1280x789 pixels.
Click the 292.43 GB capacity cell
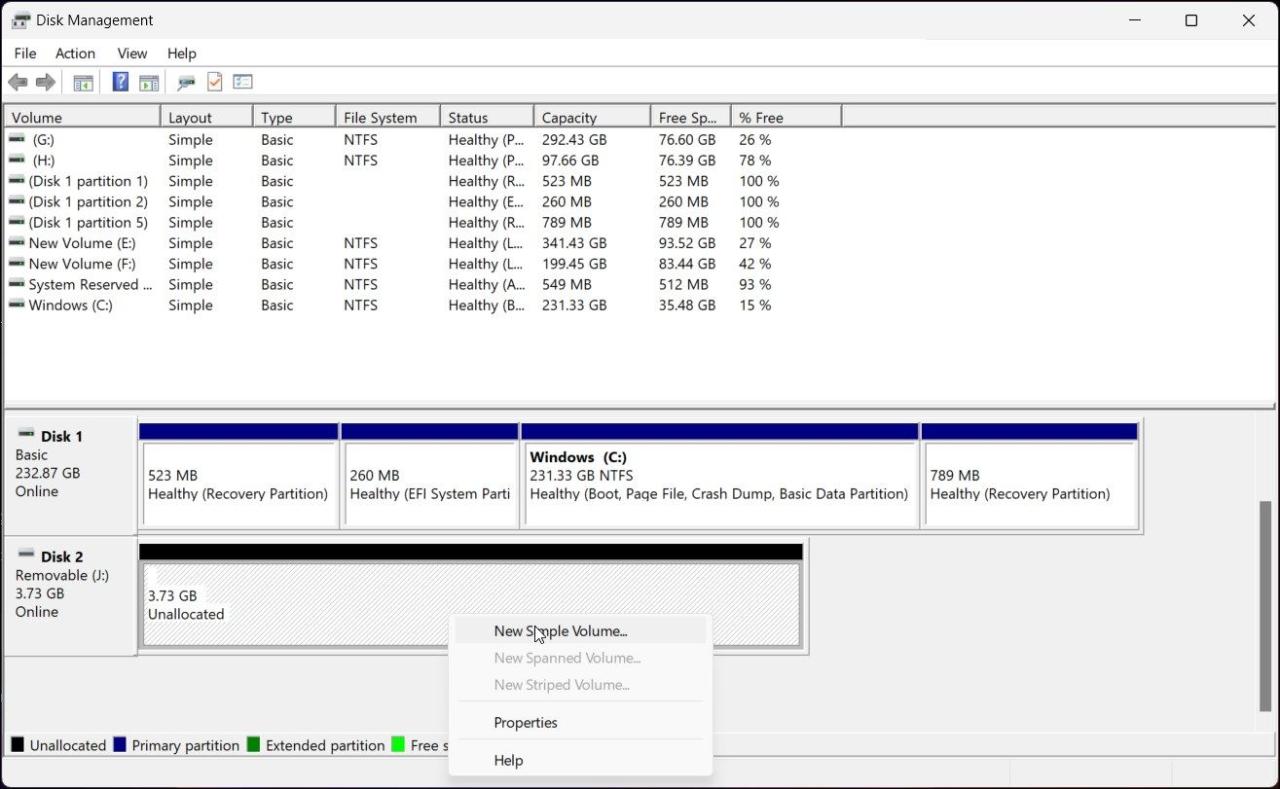pos(574,139)
